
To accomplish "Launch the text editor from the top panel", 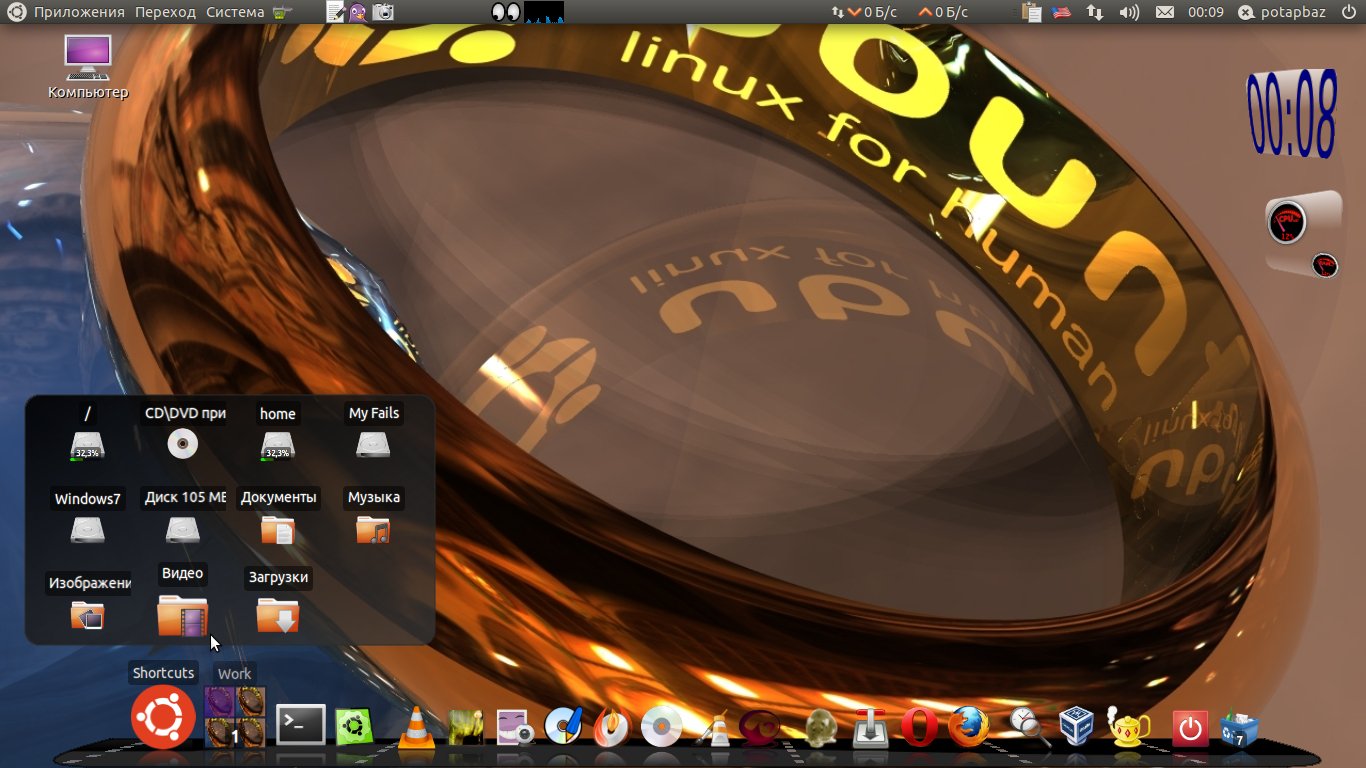I will [336, 12].
